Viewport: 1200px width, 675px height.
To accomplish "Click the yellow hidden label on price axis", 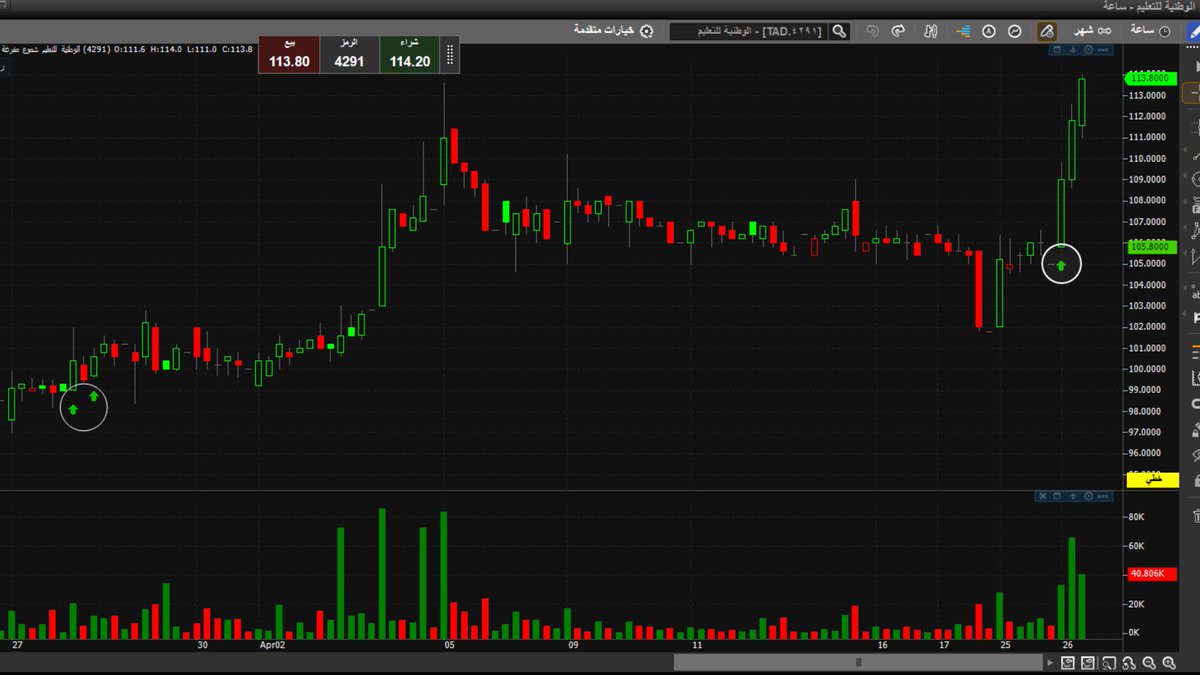I will (x=1153, y=480).
